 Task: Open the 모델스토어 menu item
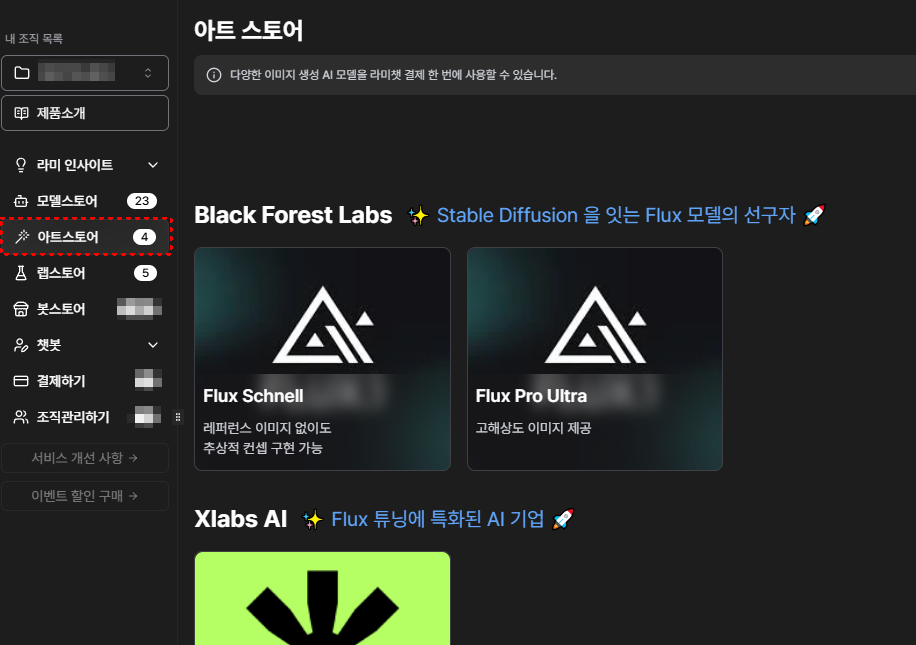click(85, 201)
